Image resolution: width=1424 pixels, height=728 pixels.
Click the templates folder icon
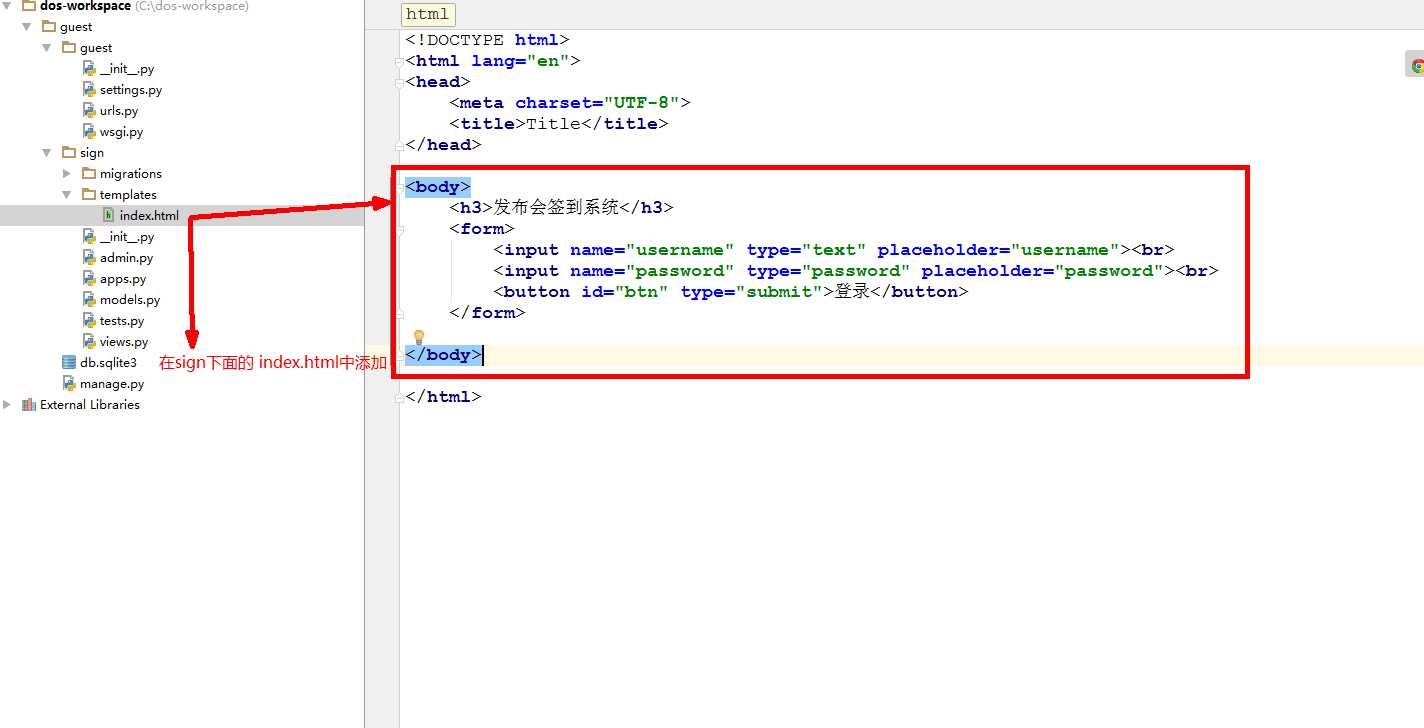click(89, 195)
